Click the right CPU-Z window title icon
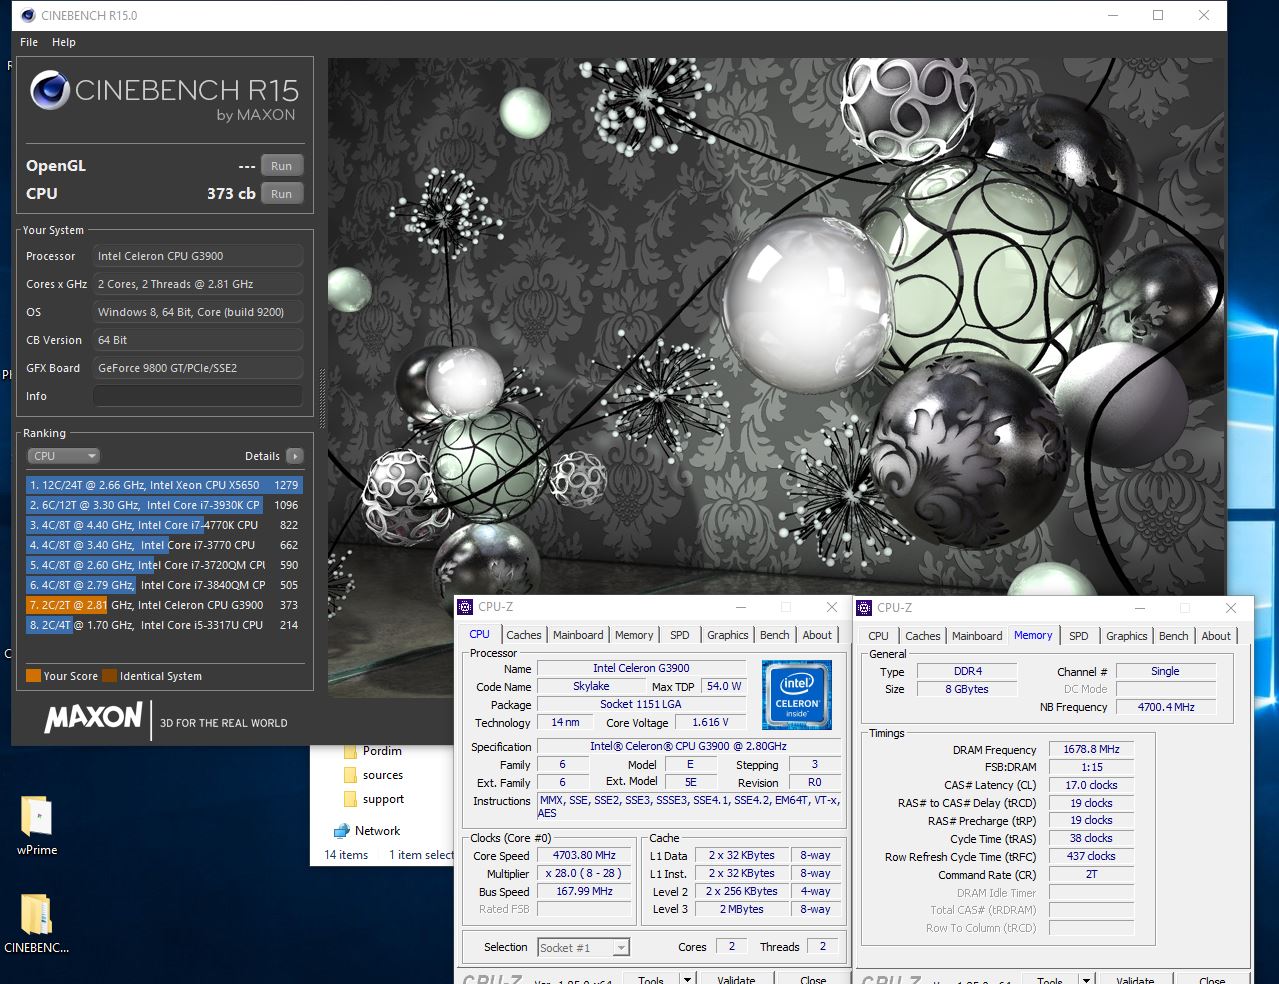 point(865,607)
